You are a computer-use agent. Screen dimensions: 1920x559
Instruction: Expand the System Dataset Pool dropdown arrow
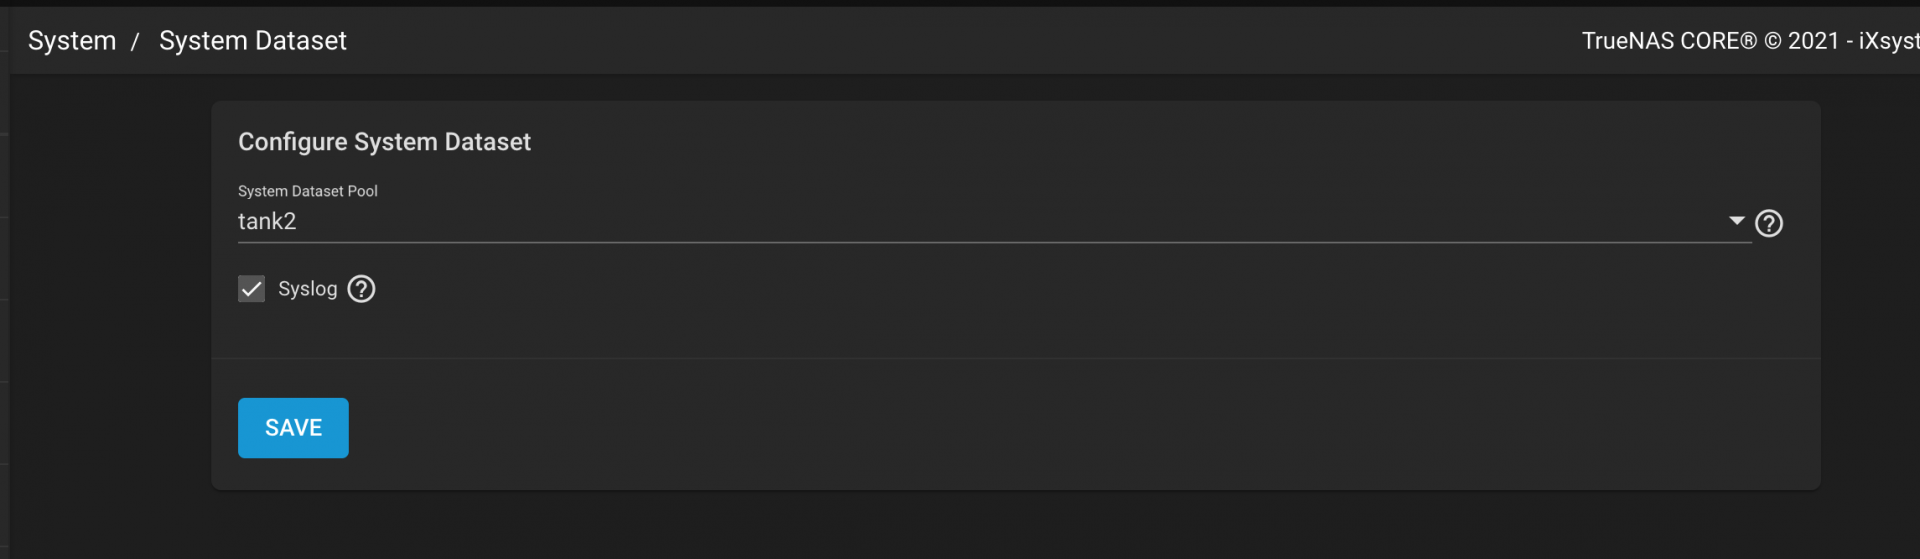point(1736,221)
